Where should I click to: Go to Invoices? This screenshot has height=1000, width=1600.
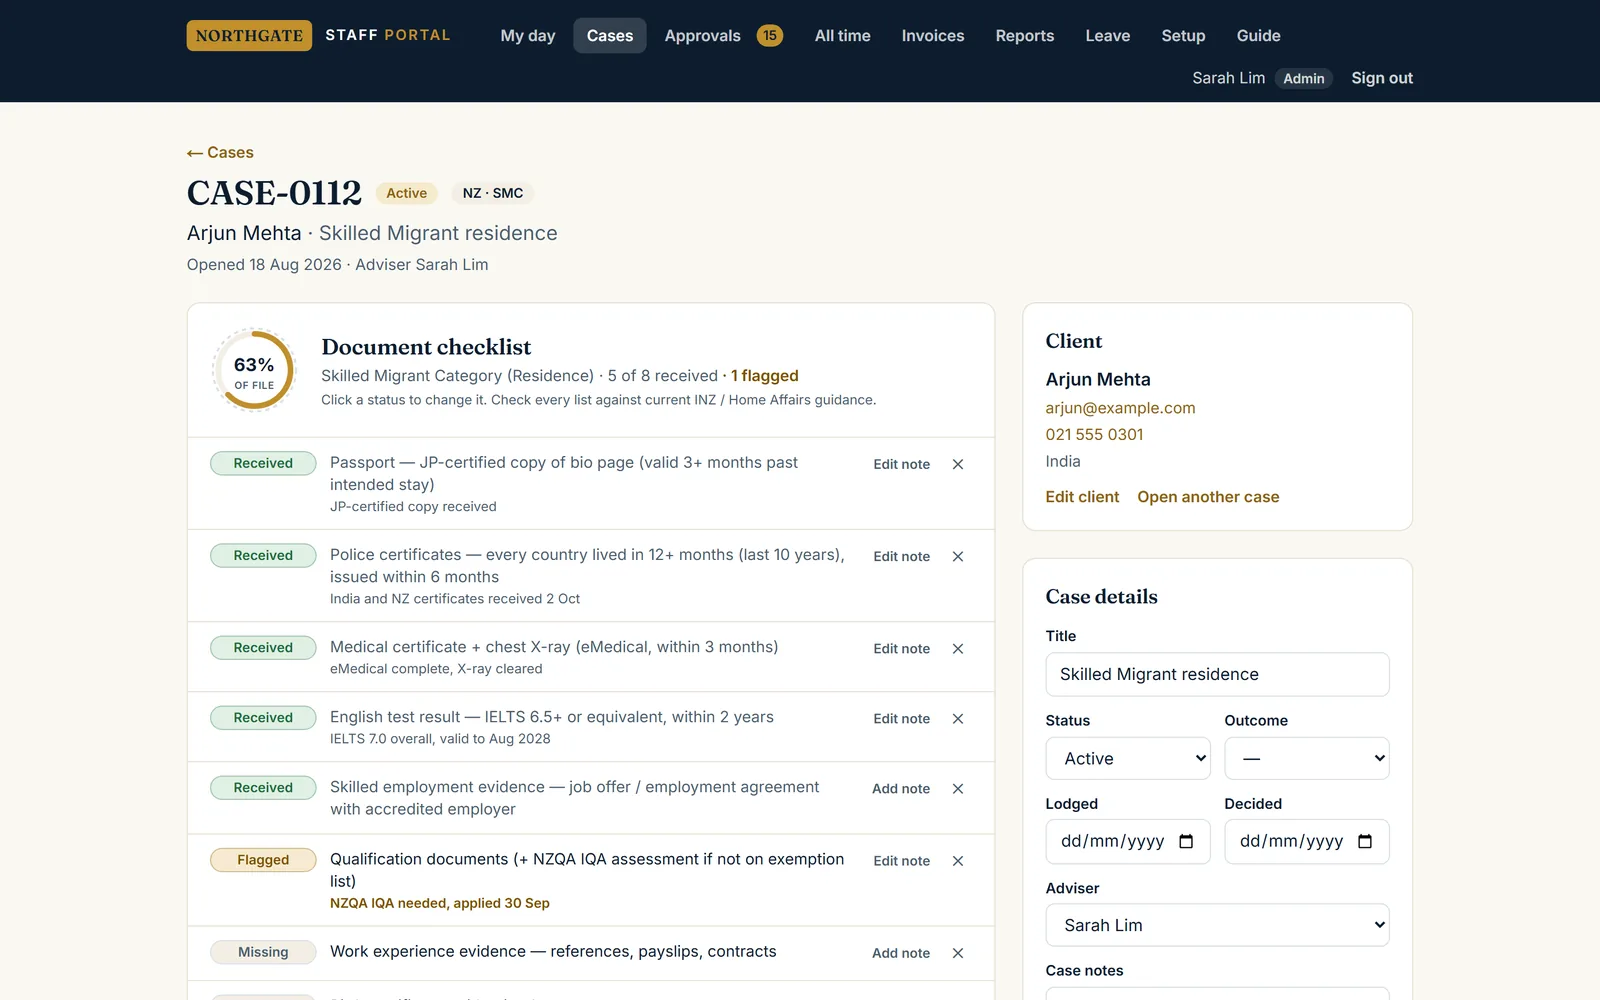(x=933, y=35)
